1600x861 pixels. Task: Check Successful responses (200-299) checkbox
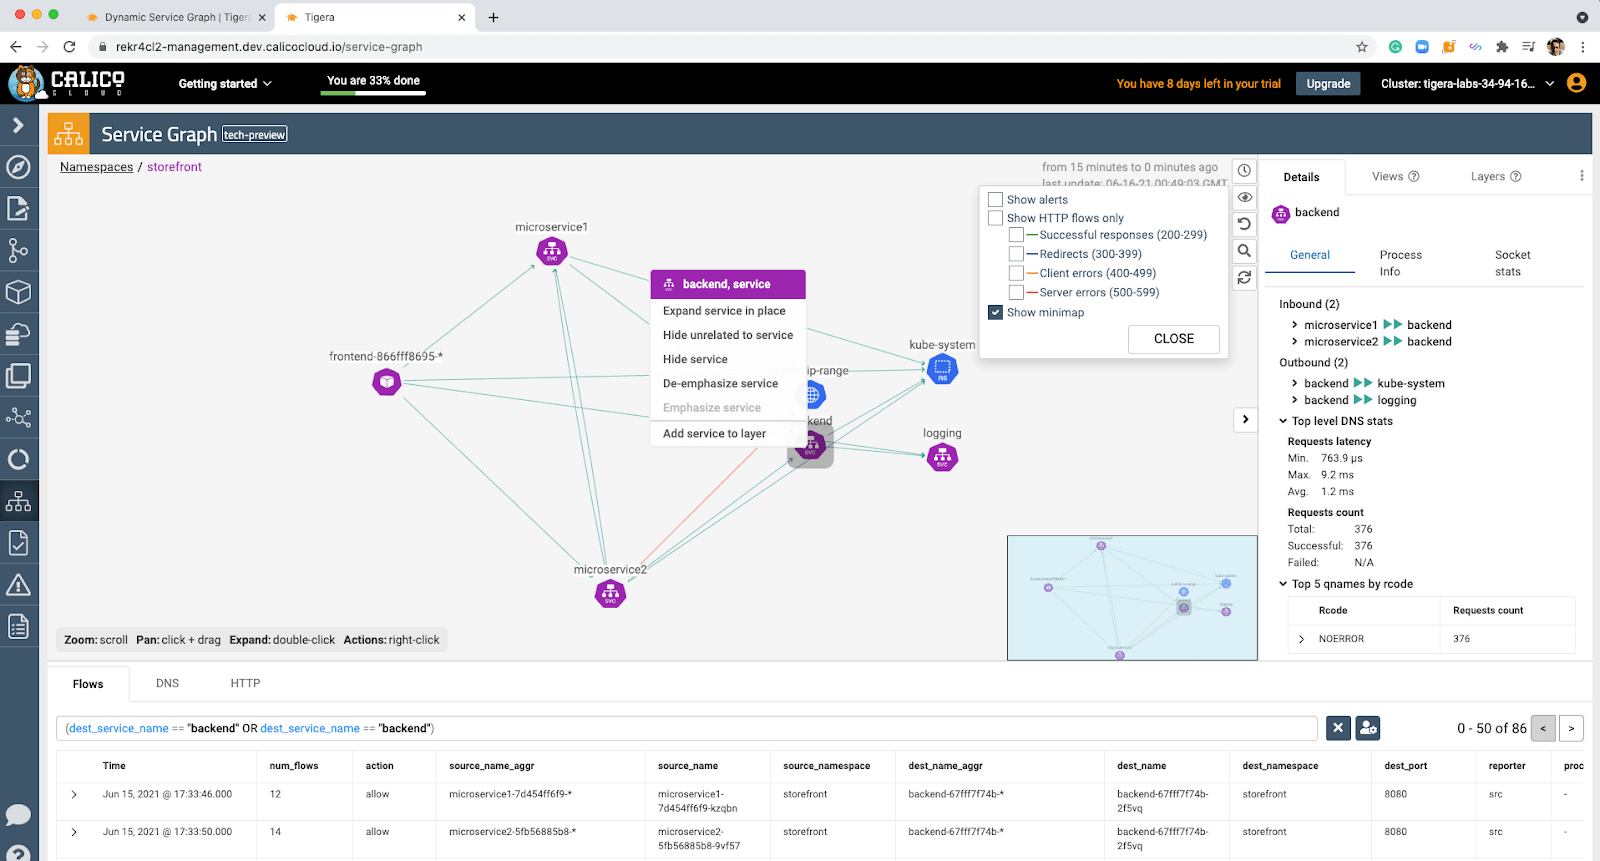[1016, 235]
